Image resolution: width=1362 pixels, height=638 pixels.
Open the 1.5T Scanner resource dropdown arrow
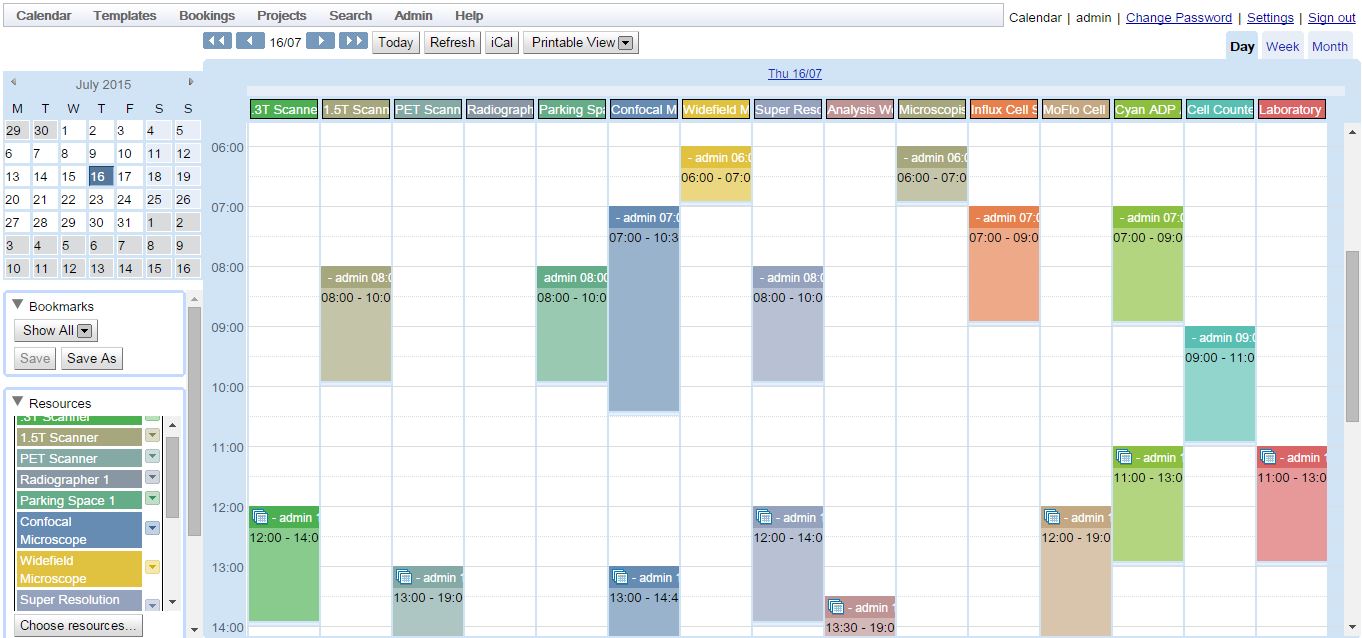coord(152,435)
